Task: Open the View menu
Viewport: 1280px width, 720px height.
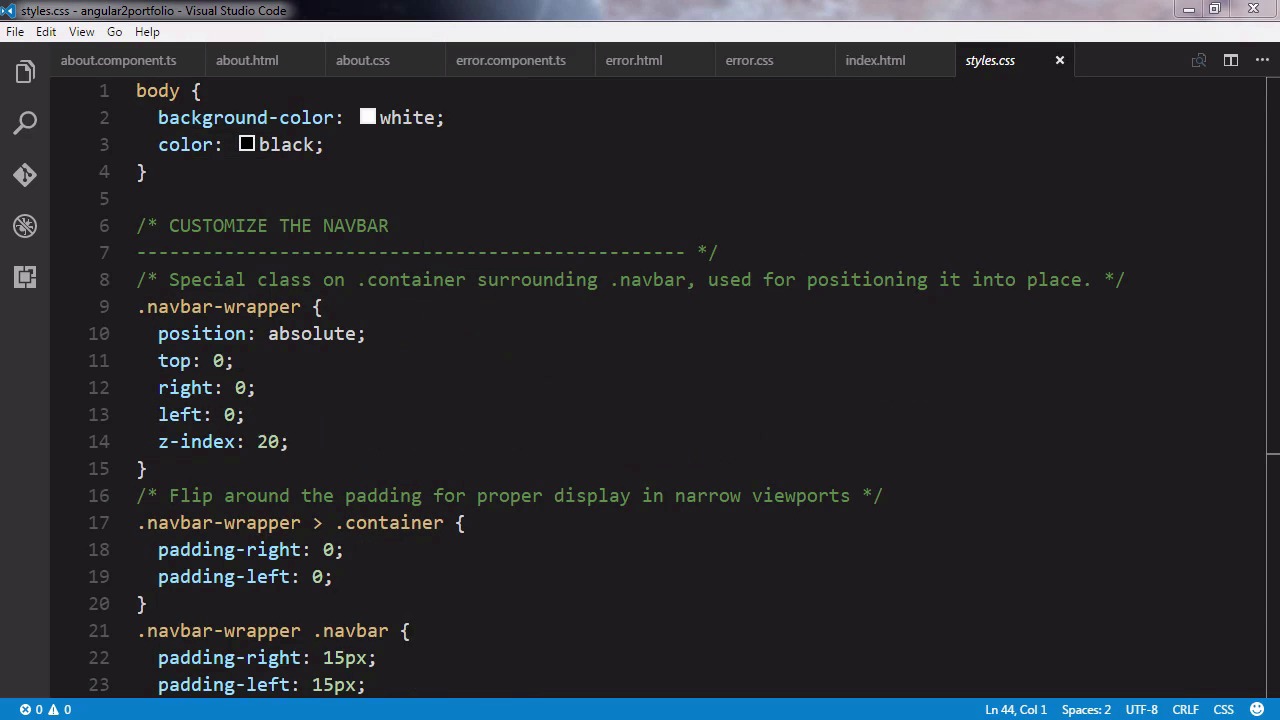Action: (82, 32)
